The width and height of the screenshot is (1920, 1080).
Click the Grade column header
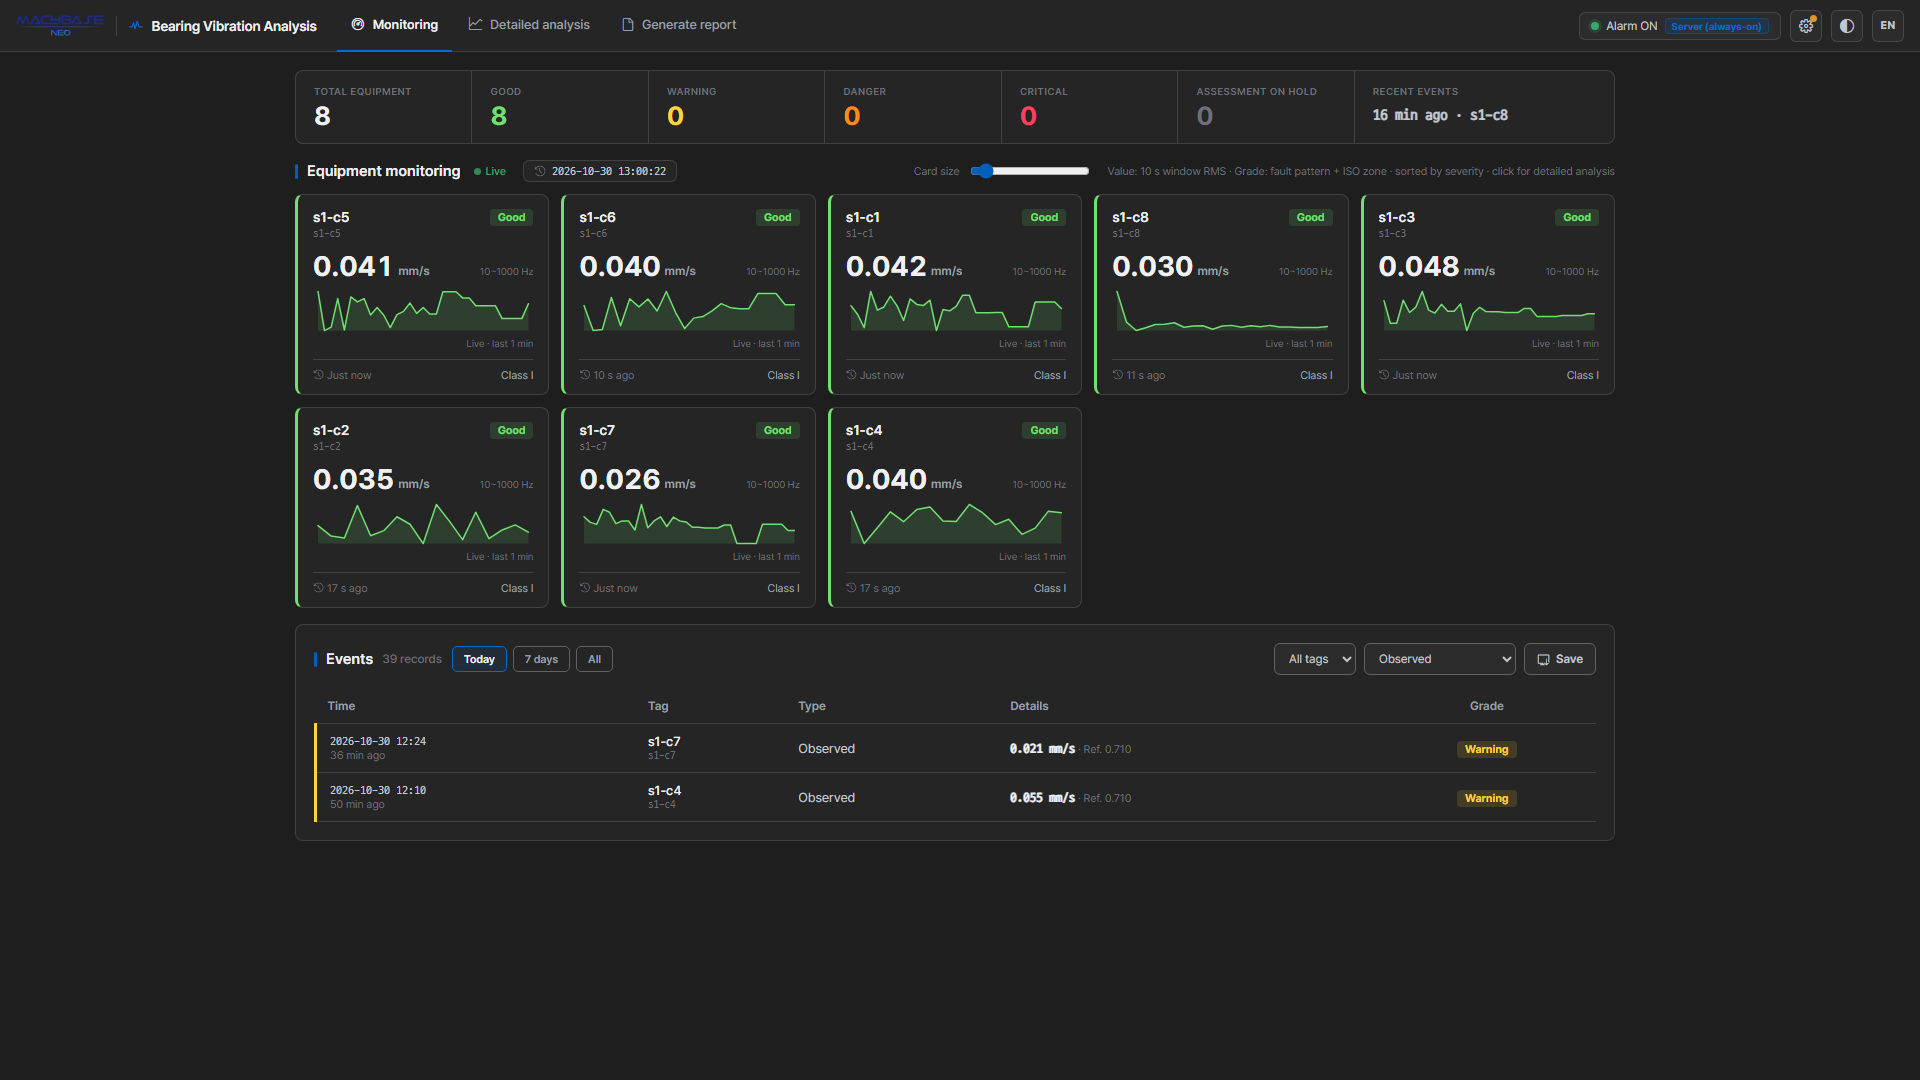[1486, 706]
